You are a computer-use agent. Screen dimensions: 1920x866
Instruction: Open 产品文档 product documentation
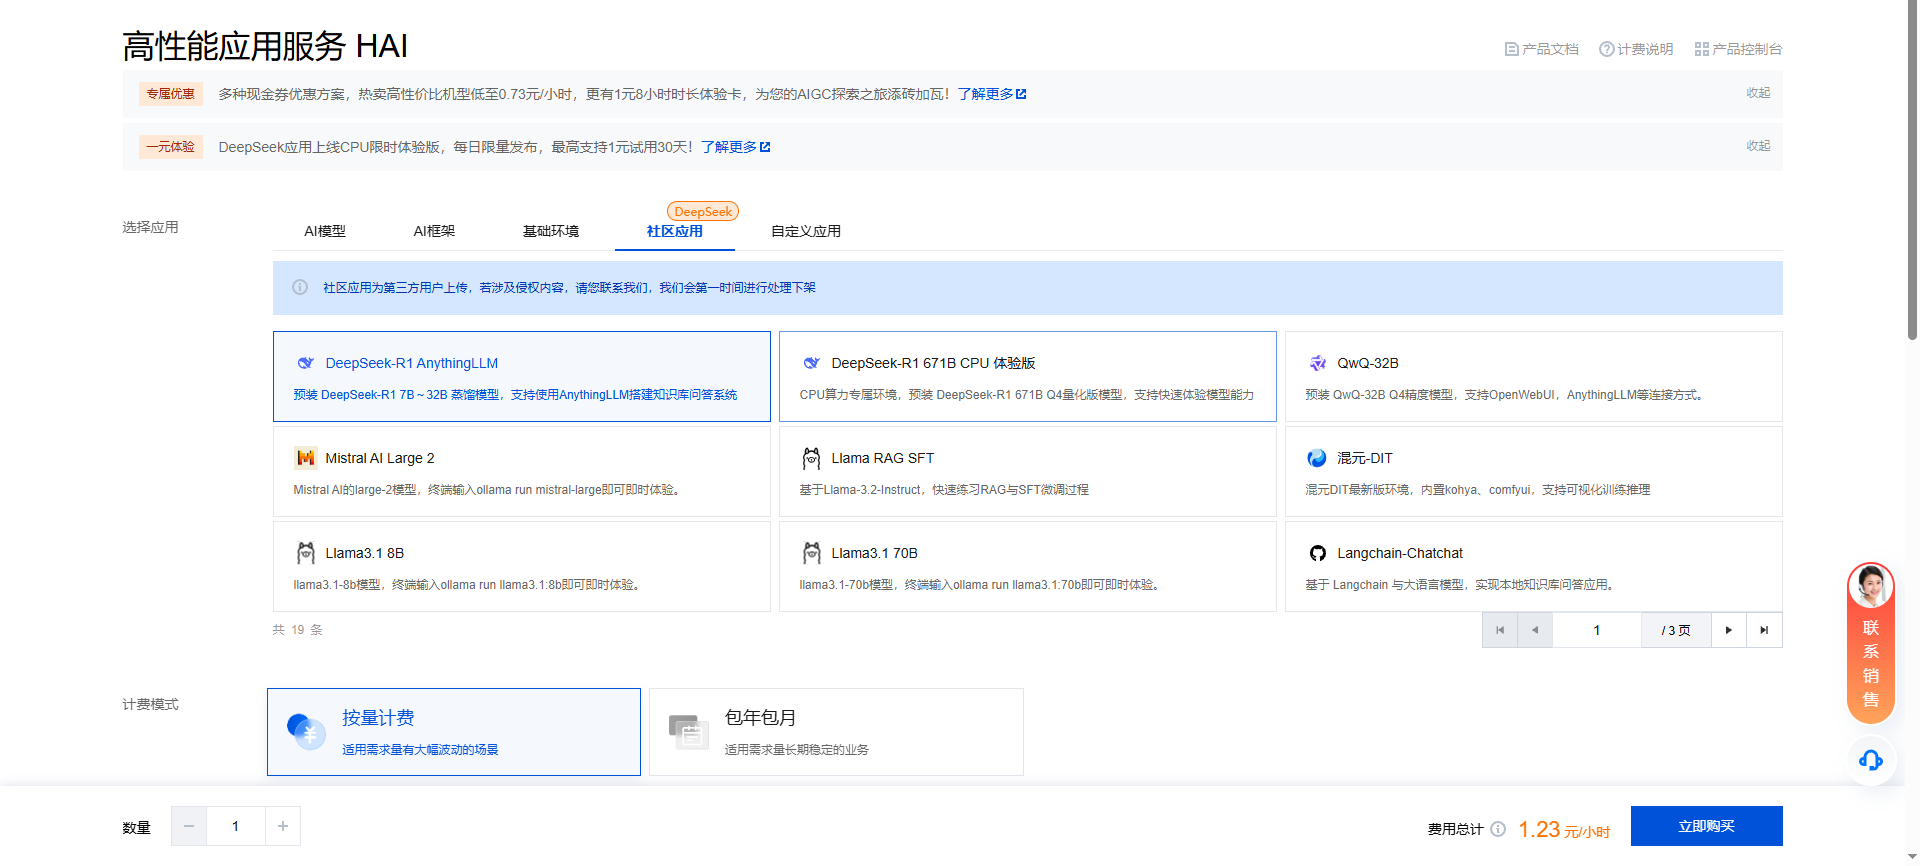pyautogui.click(x=1542, y=49)
